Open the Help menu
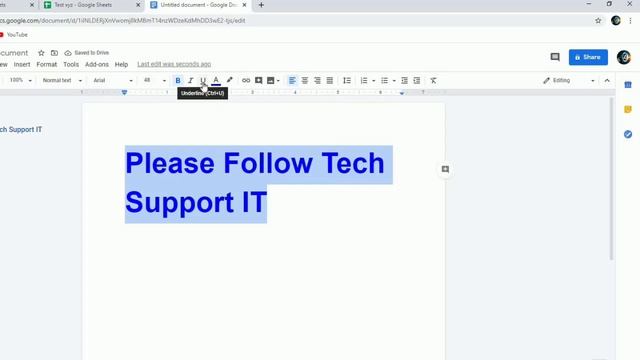Image resolution: width=640 pixels, height=360 pixels. pos(121,64)
